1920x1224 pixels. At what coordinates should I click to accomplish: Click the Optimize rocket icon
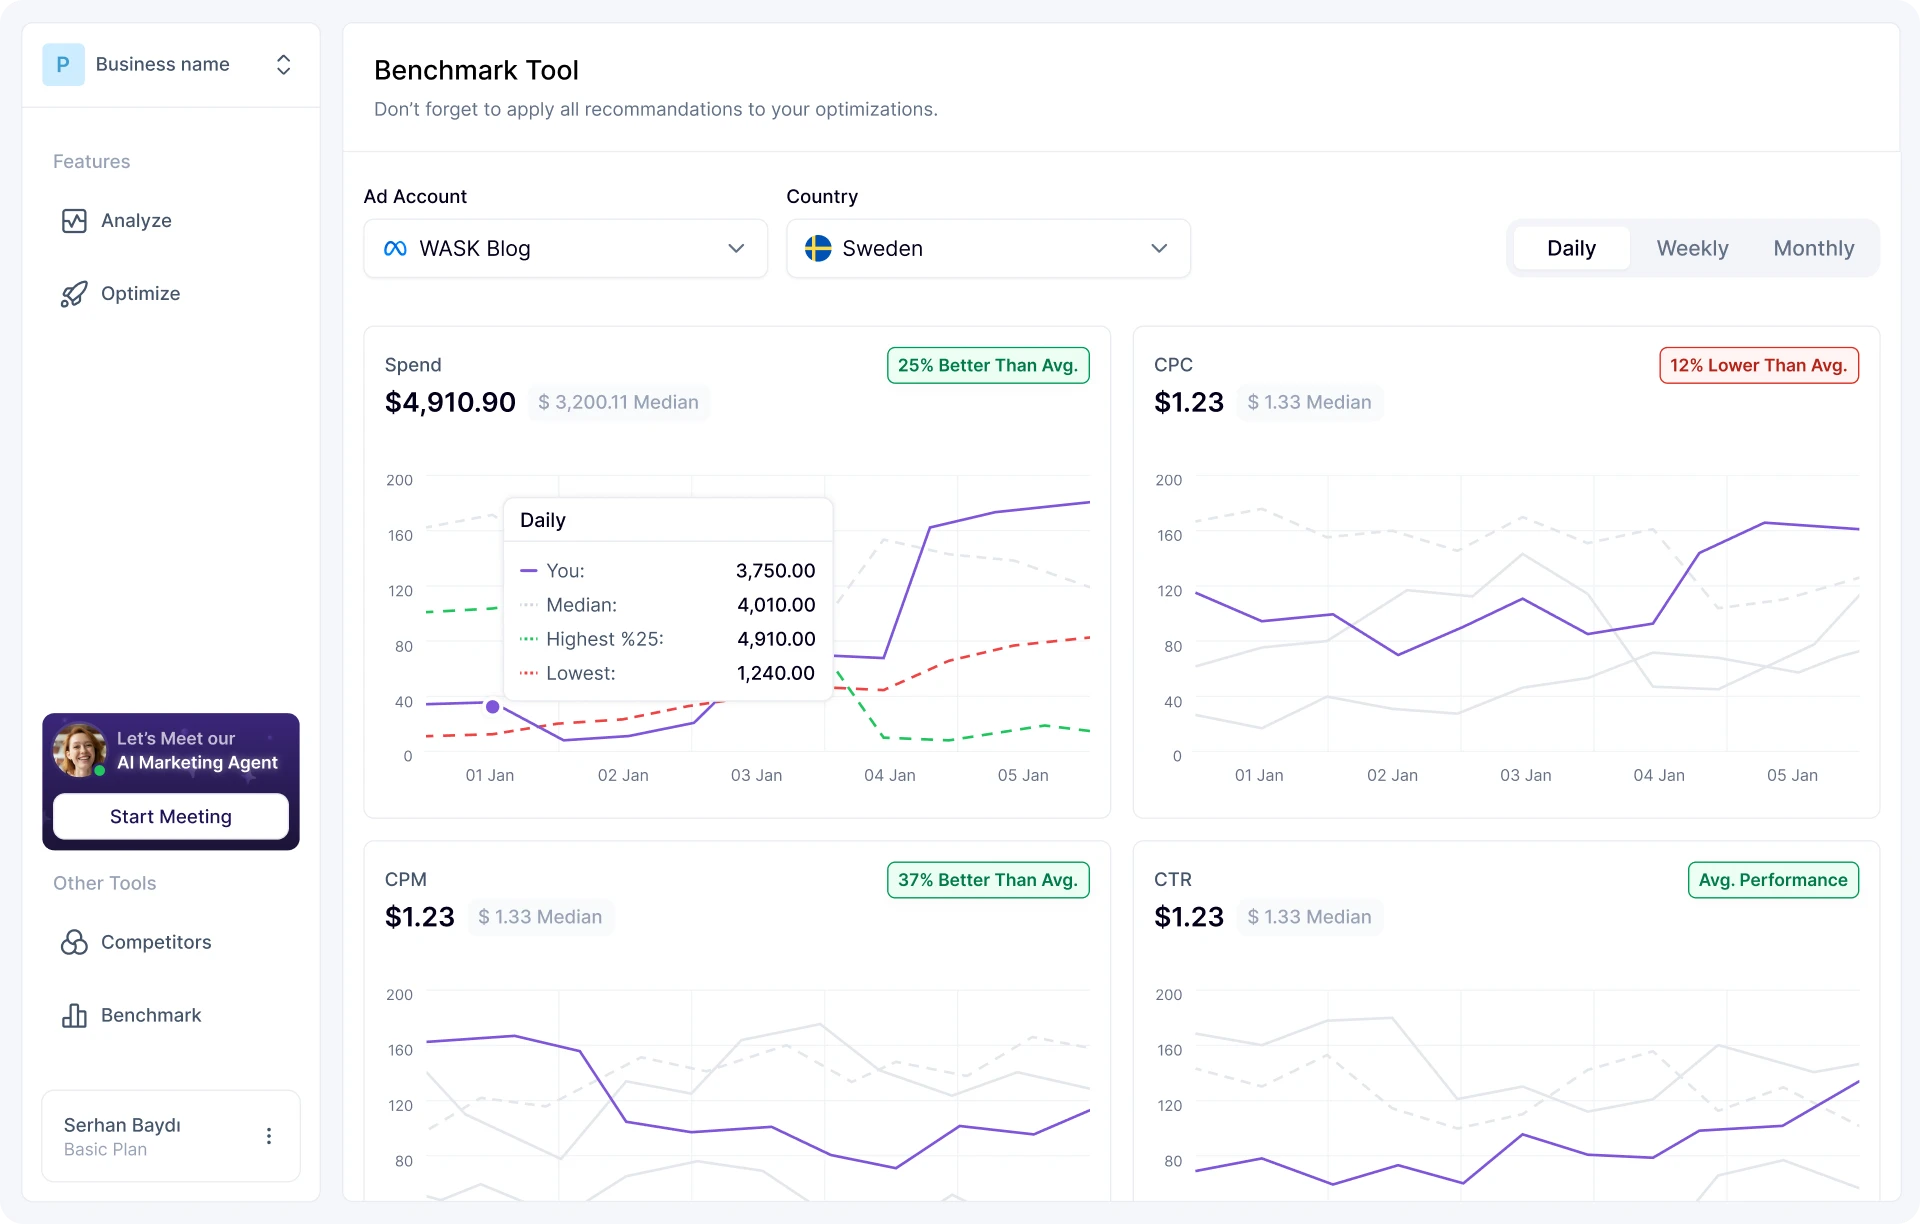[74, 294]
